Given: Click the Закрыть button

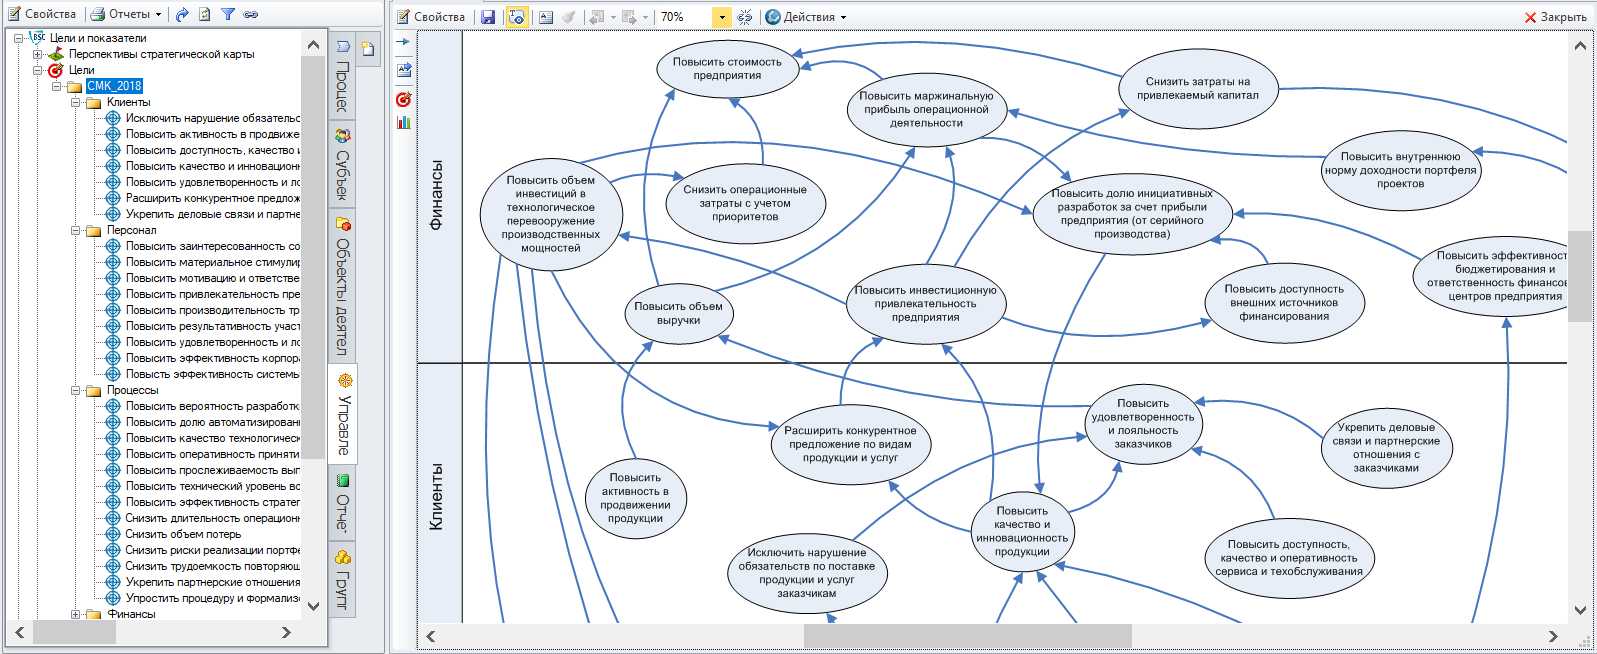Looking at the screenshot, I should [x=1556, y=17].
